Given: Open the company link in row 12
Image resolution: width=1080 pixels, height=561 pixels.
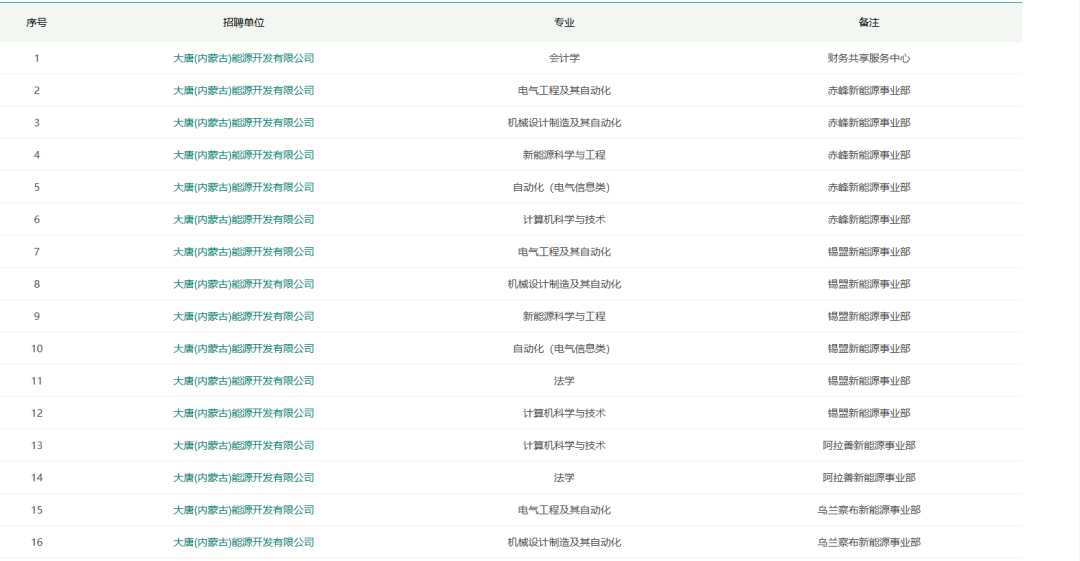Looking at the screenshot, I should coord(243,414).
